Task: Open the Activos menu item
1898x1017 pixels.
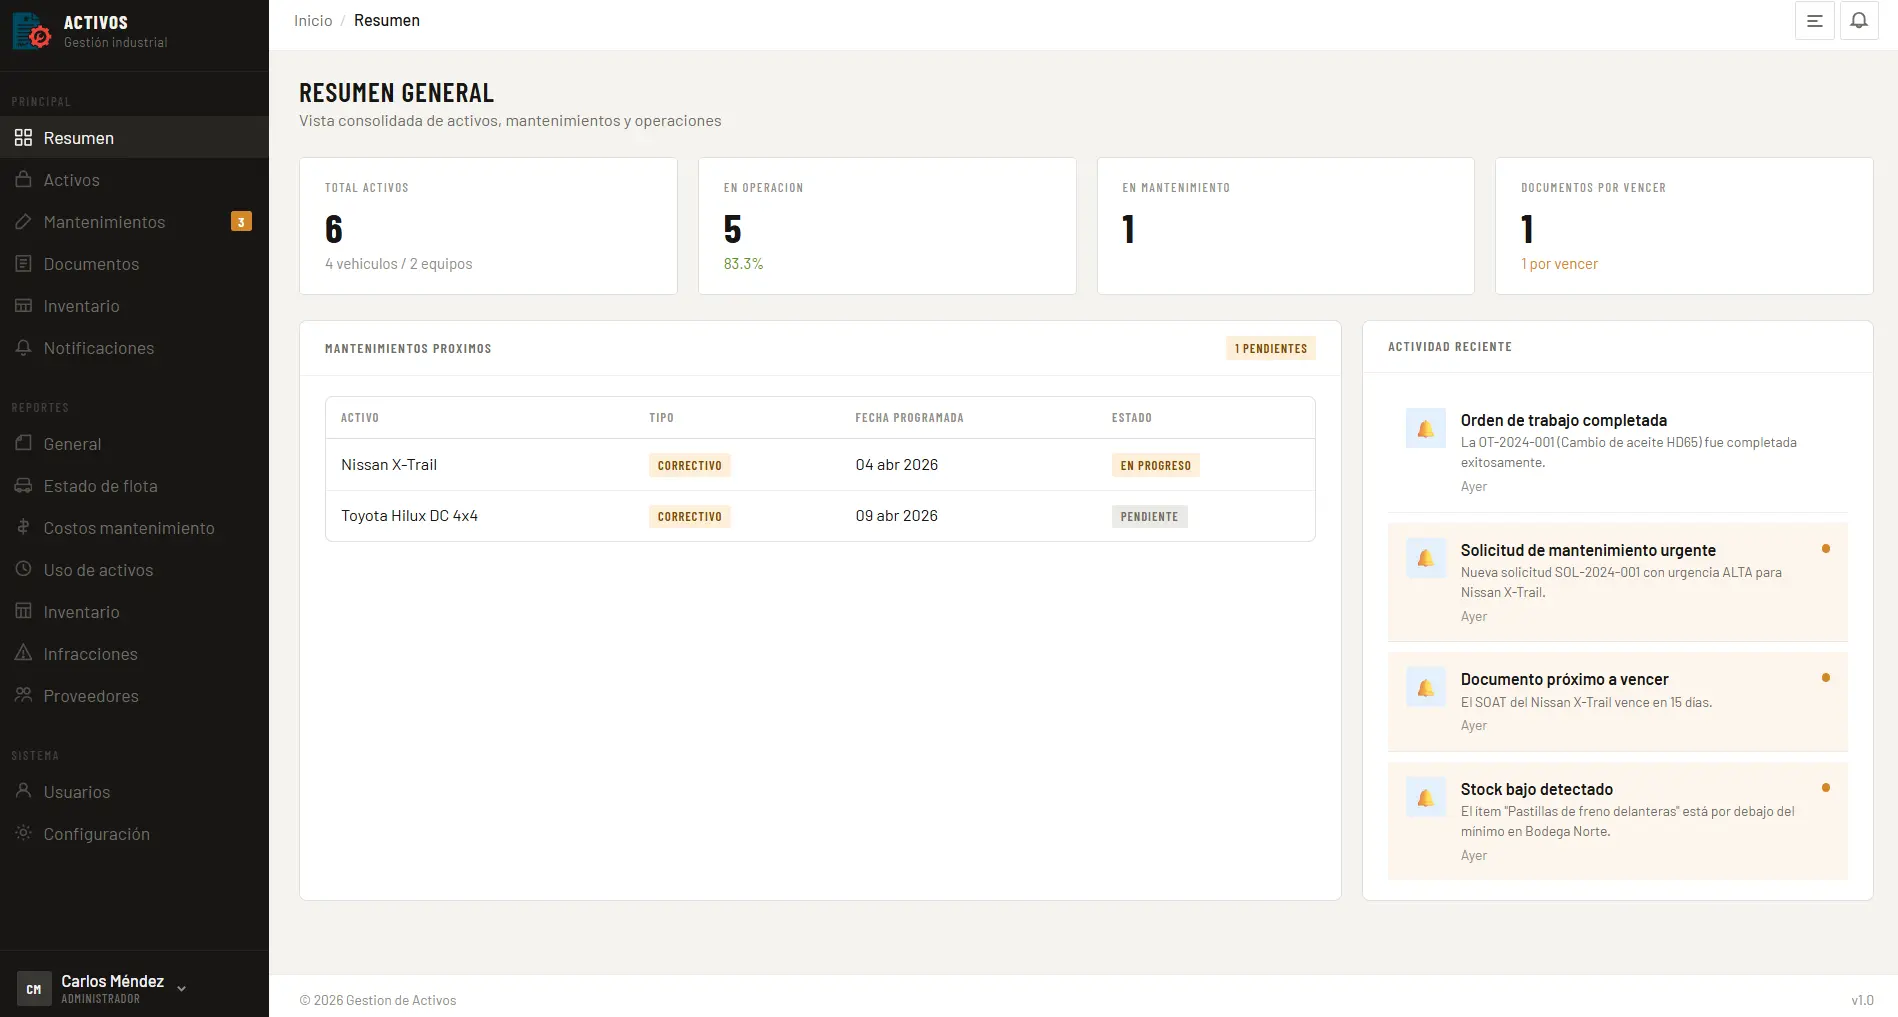Action: (71, 180)
